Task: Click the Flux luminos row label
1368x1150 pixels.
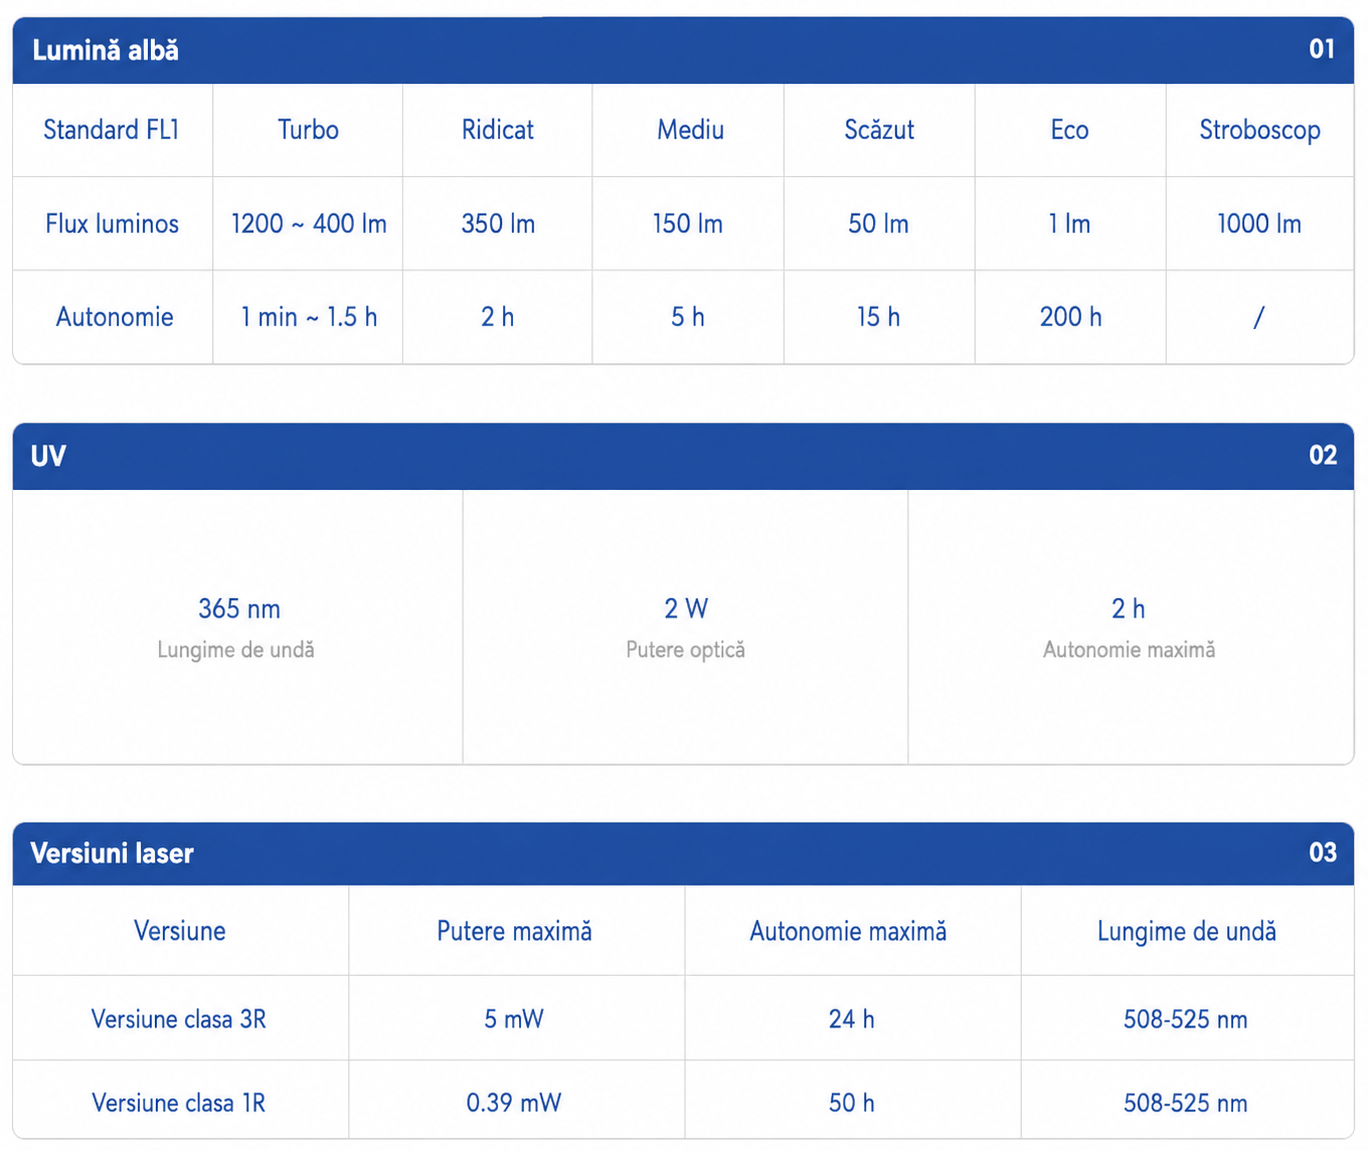Action: click(112, 224)
